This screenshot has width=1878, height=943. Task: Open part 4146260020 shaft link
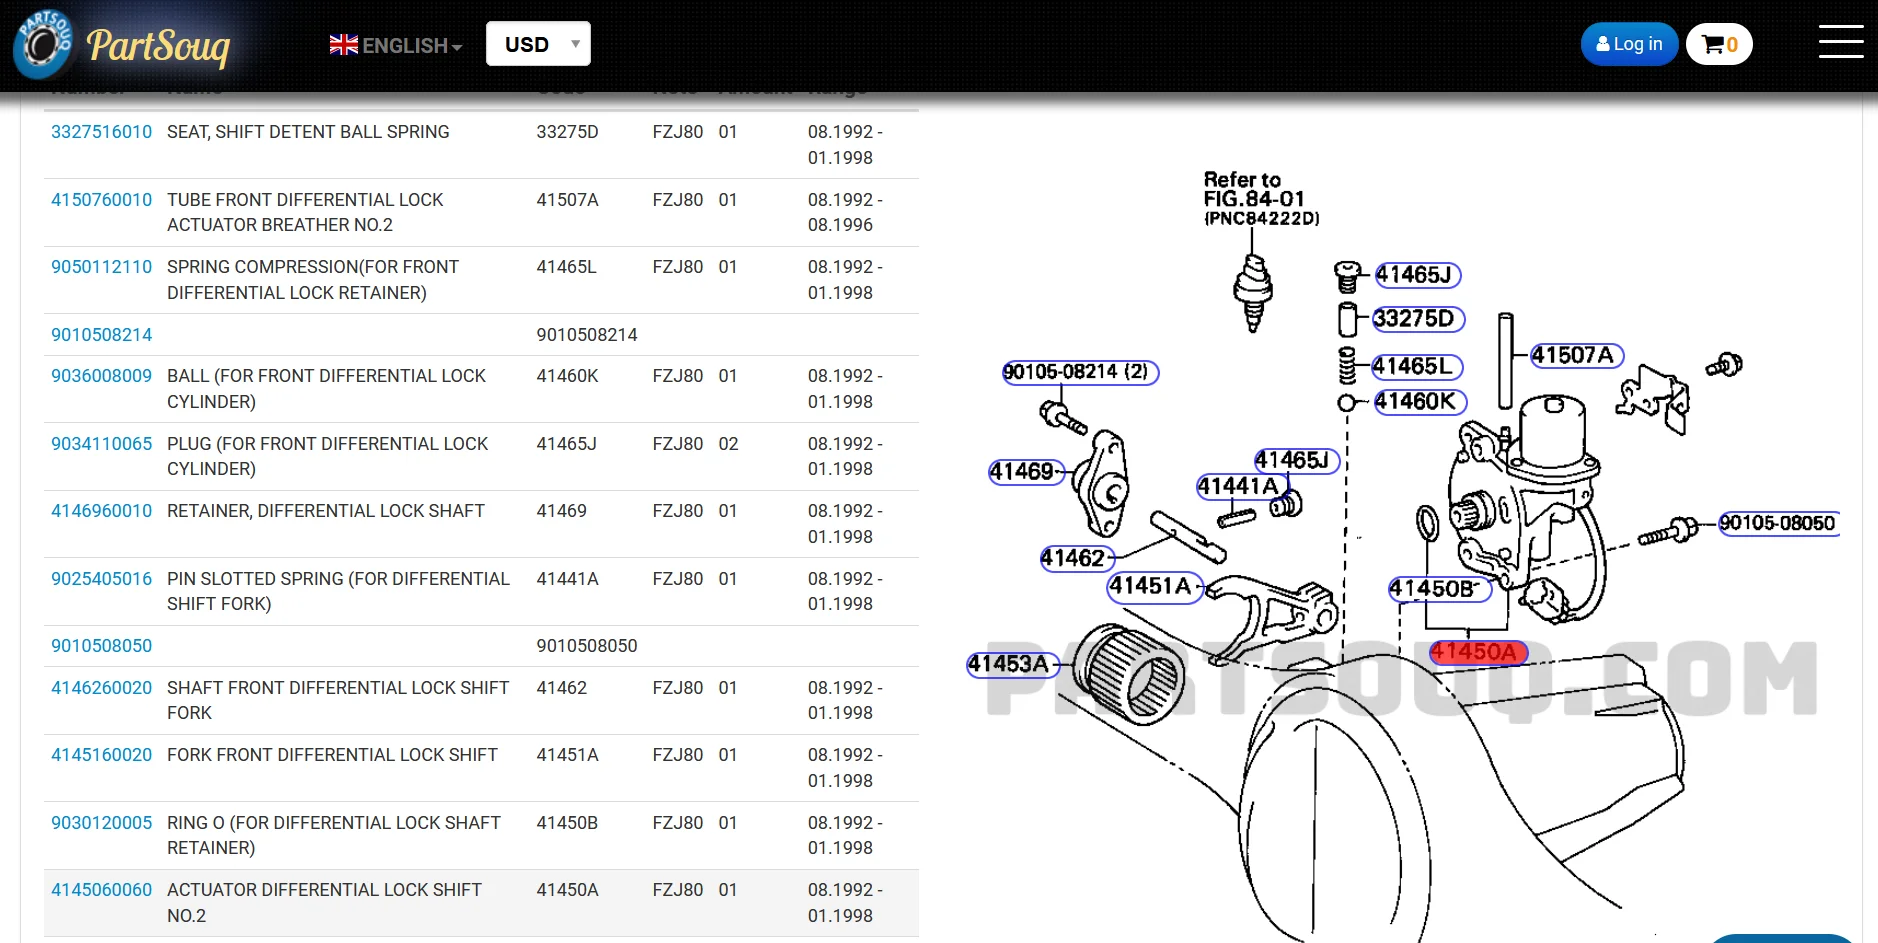[x=101, y=688]
